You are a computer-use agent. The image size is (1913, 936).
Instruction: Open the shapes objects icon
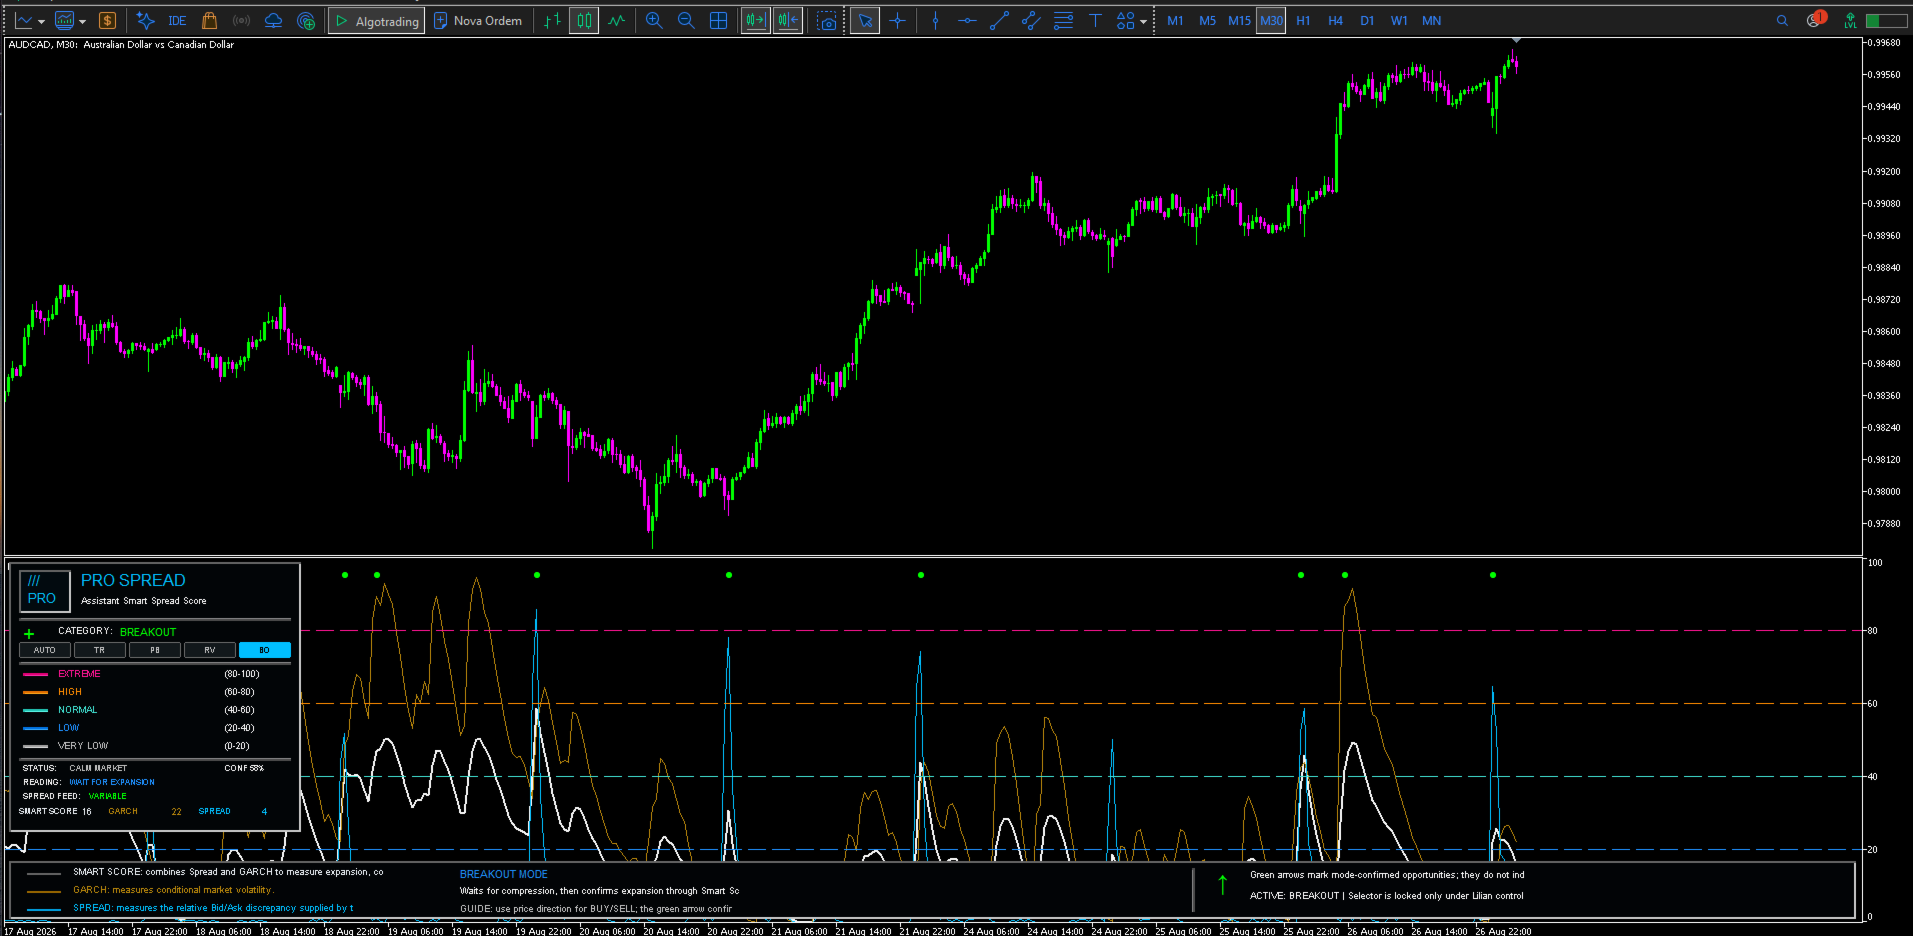1125,21
